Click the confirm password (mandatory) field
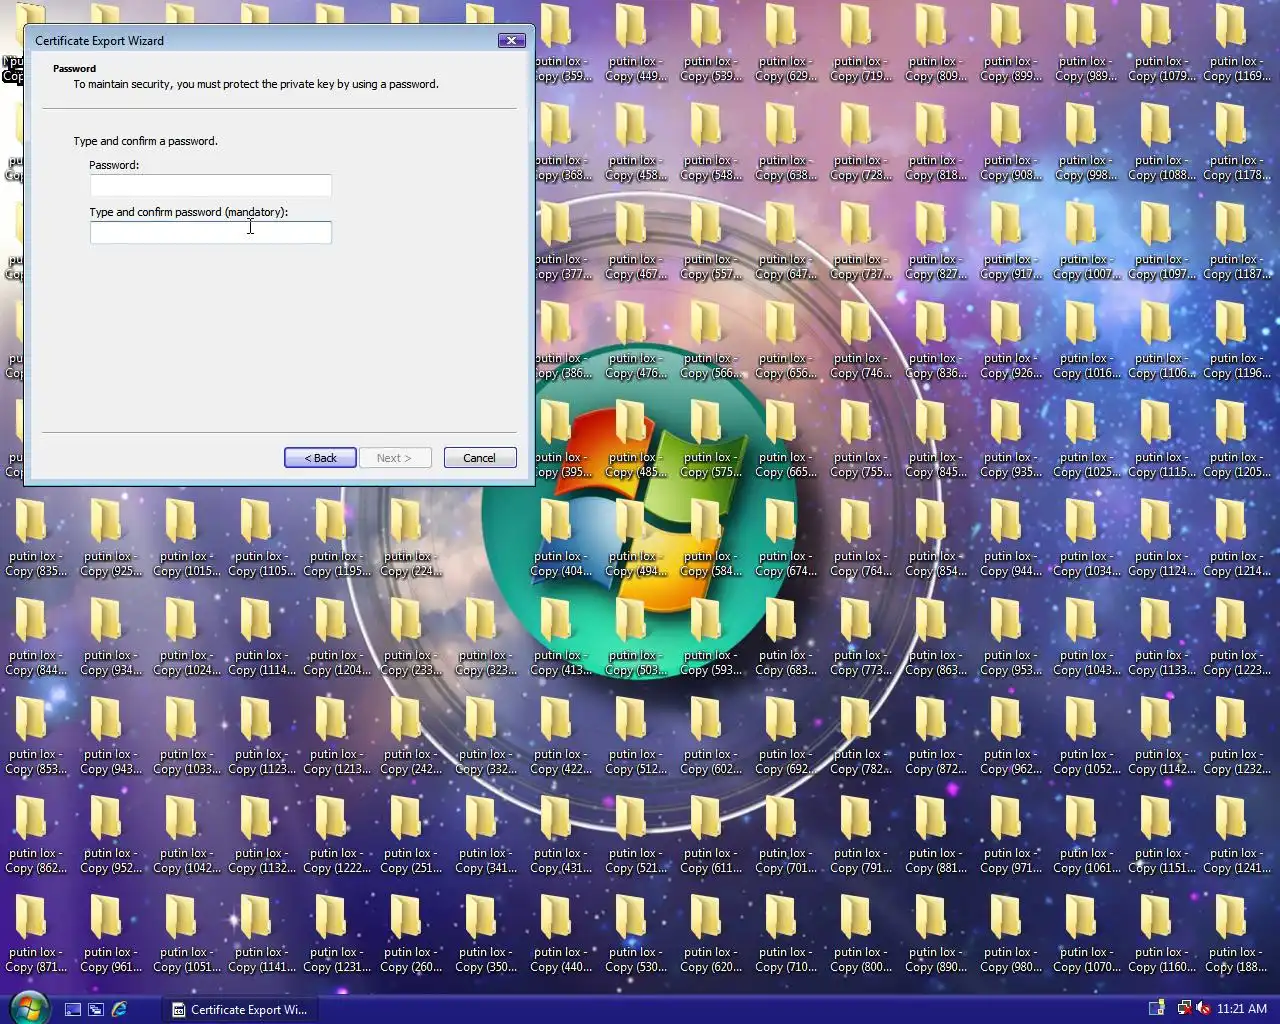Viewport: 1280px width, 1024px height. pyautogui.click(x=211, y=232)
